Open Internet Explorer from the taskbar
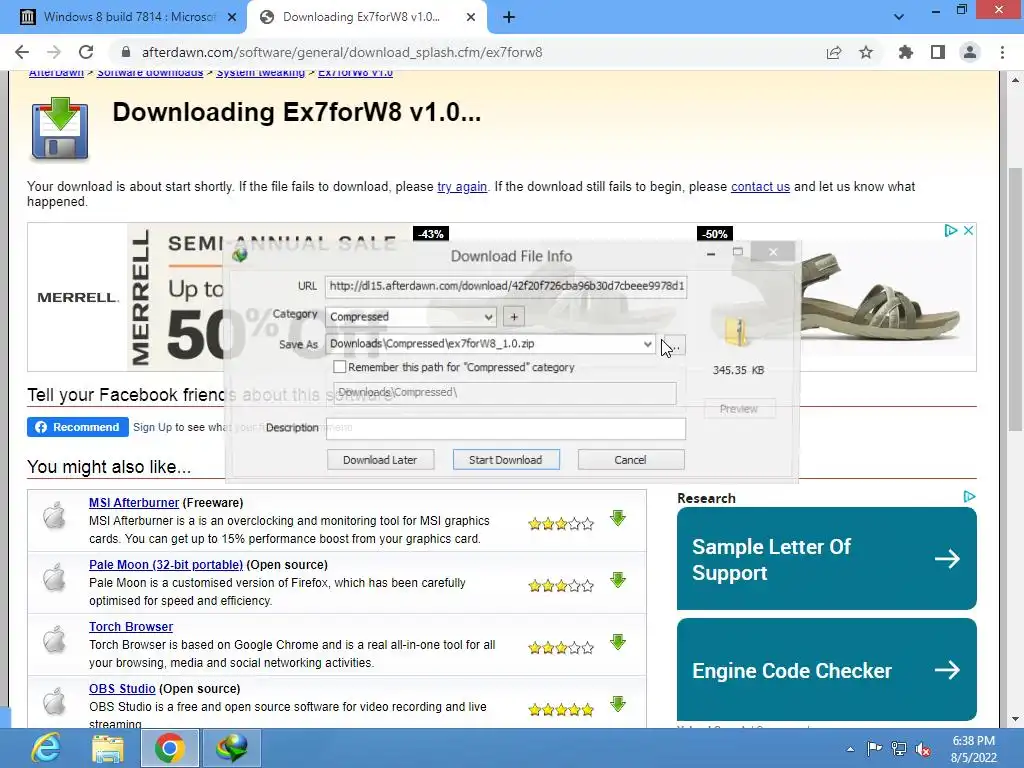This screenshot has height=768, width=1024. (x=46, y=748)
